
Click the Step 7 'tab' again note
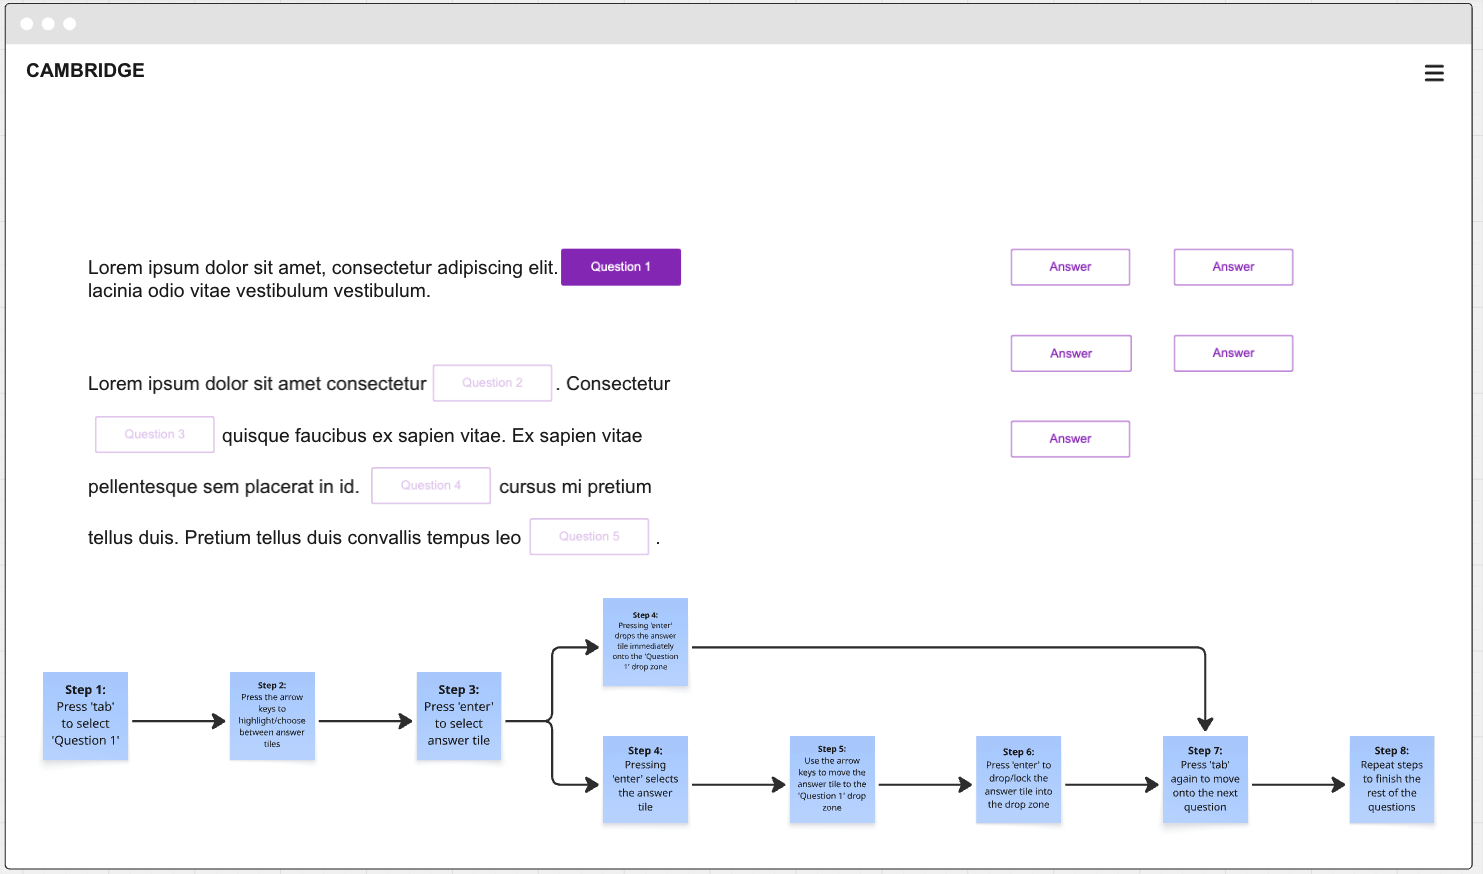[x=1205, y=779]
